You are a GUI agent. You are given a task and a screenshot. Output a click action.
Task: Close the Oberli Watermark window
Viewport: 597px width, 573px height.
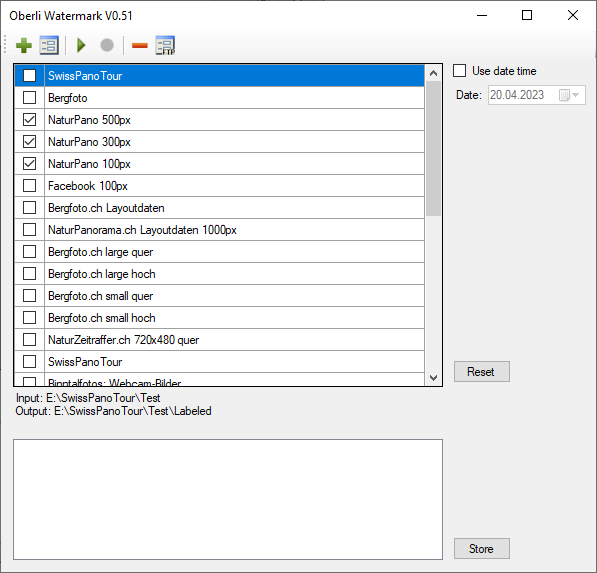coord(573,15)
